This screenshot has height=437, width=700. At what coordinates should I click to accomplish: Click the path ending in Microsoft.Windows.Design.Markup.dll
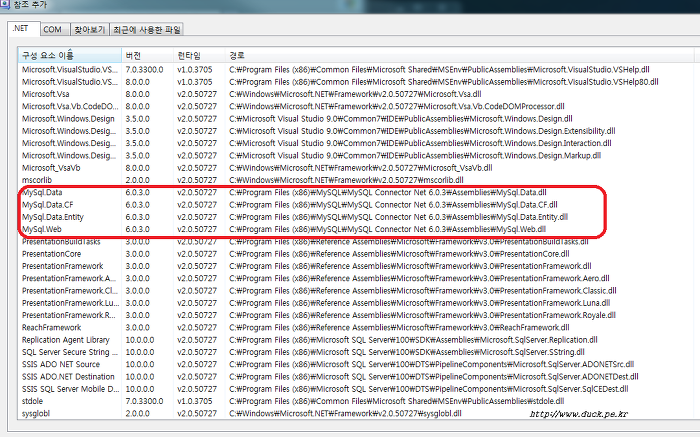pyautogui.click(x=415, y=155)
